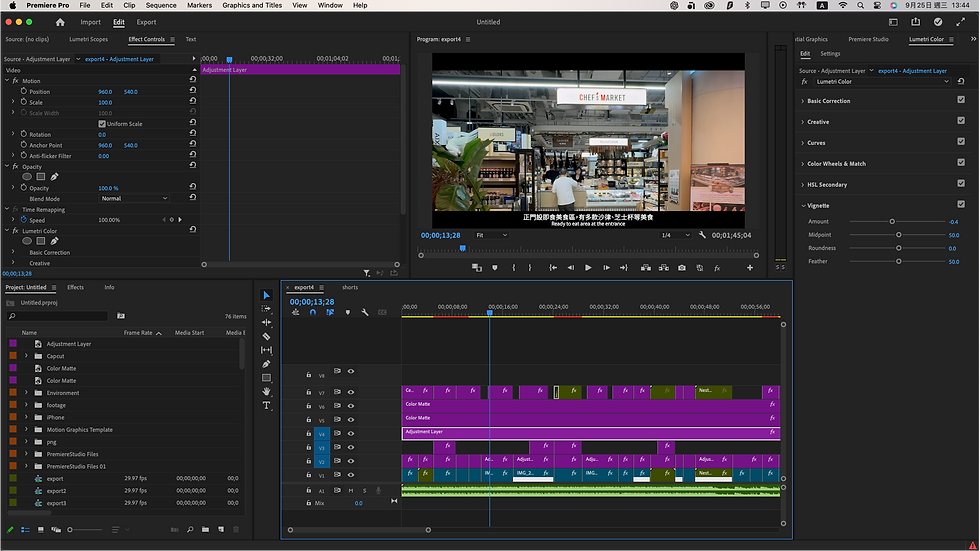The height and width of the screenshot is (551, 980).
Task: Open Settings tab in Lumetri Color
Action: pyautogui.click(x=830, y=54)
